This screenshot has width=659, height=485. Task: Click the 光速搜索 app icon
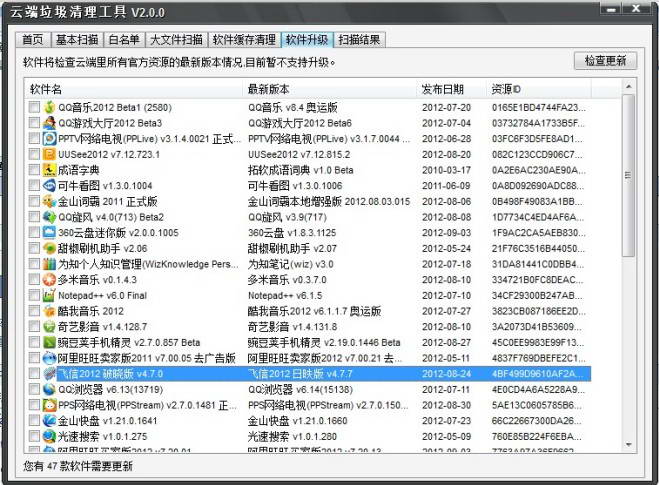(49, 436)
